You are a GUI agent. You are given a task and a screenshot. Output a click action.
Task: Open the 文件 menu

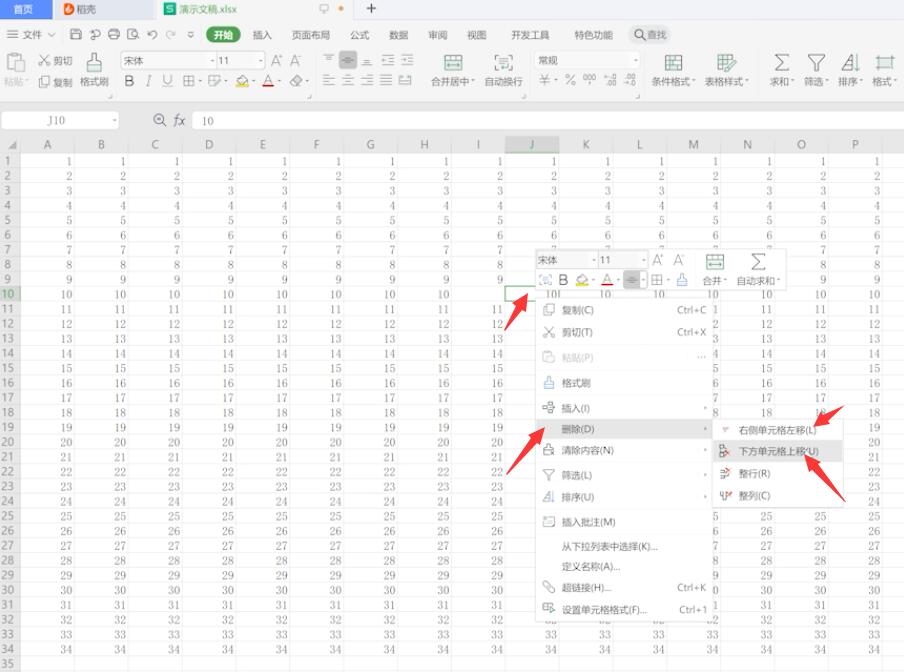tap(31, 35)
